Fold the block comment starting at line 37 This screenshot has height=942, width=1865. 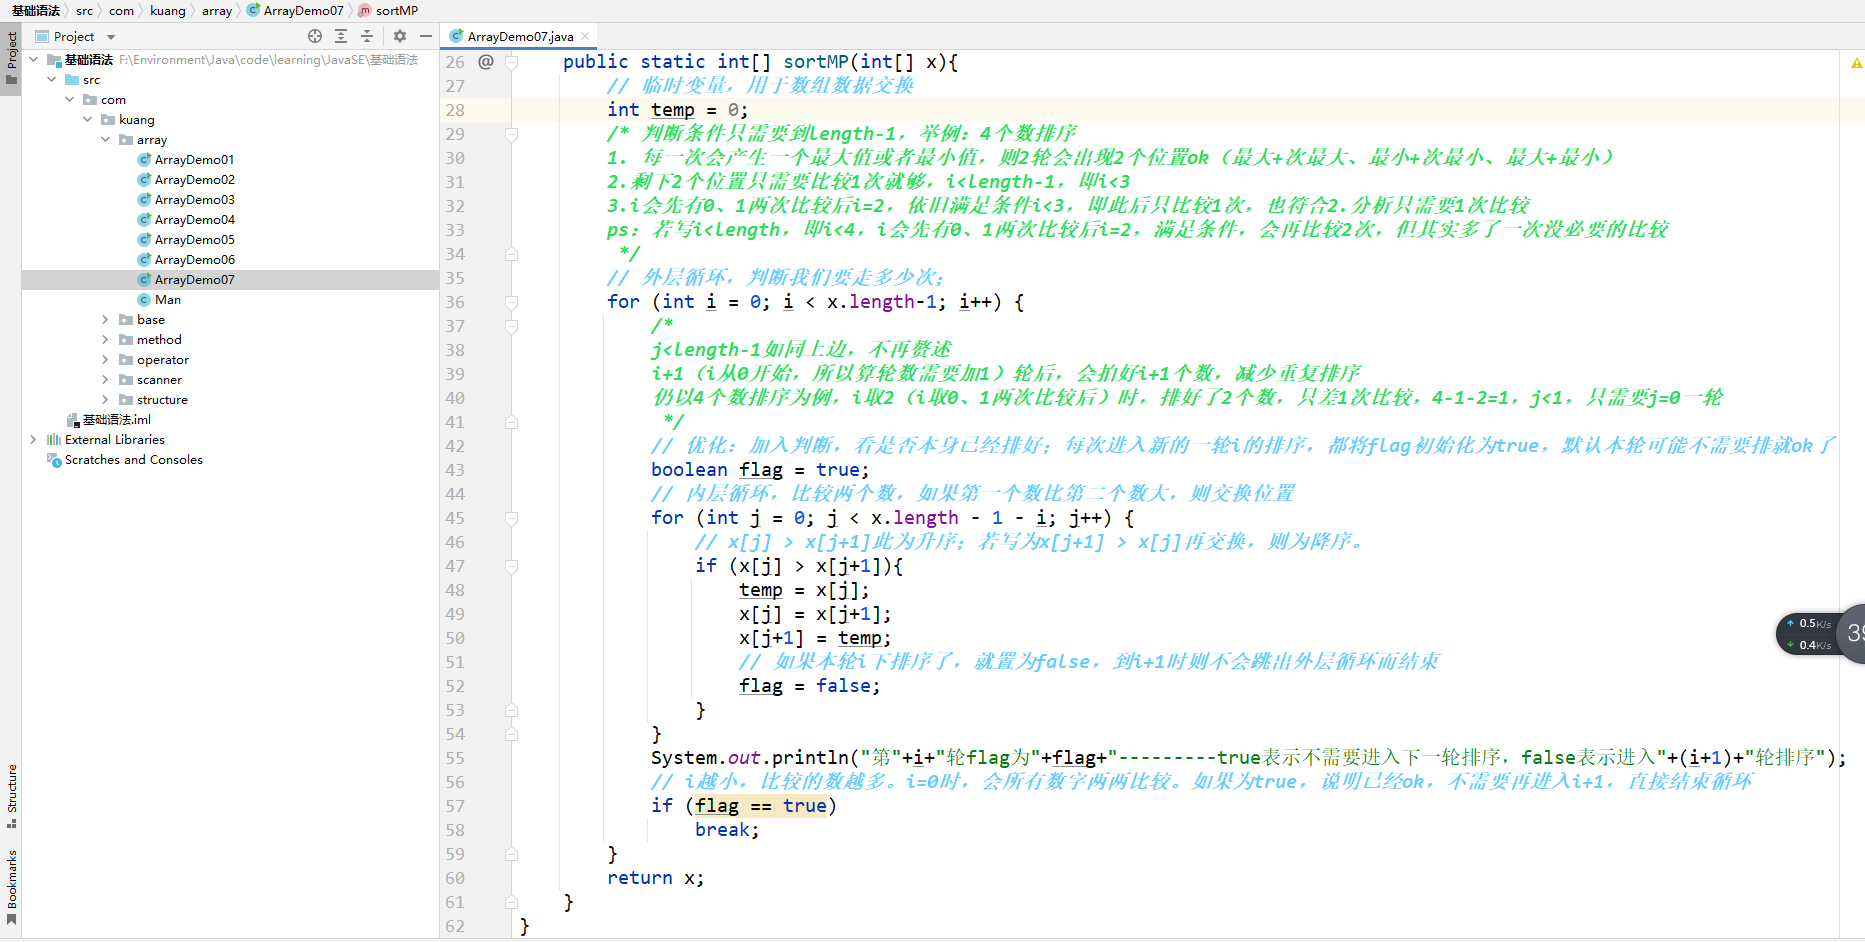click(x=512, y=326)
